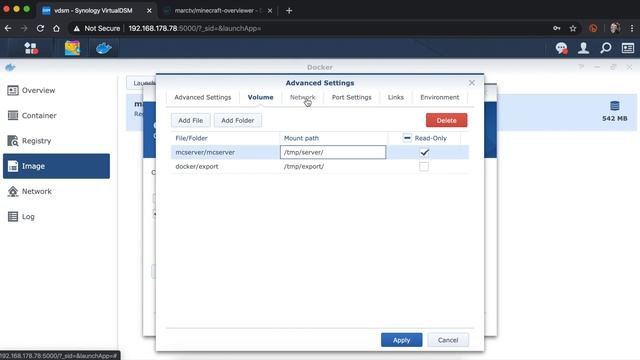Go to the browser home page
This screenshot has height=360, width=640.
click(x=56, y=28)
